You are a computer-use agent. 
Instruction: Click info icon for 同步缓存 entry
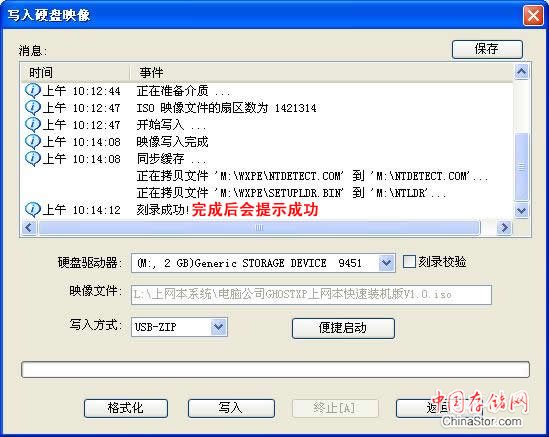click(x=33, y=159)
